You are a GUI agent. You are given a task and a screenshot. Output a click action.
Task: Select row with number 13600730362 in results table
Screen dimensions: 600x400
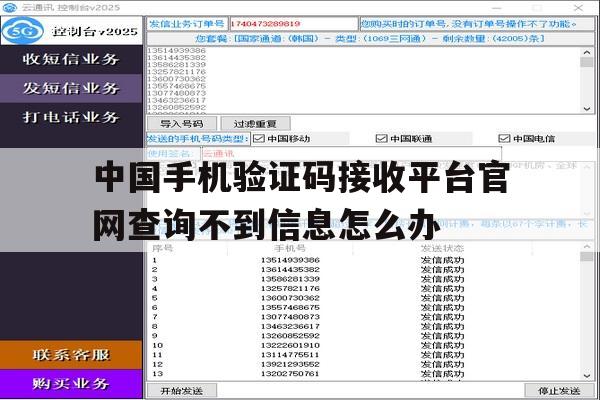(x=364, y=298)
